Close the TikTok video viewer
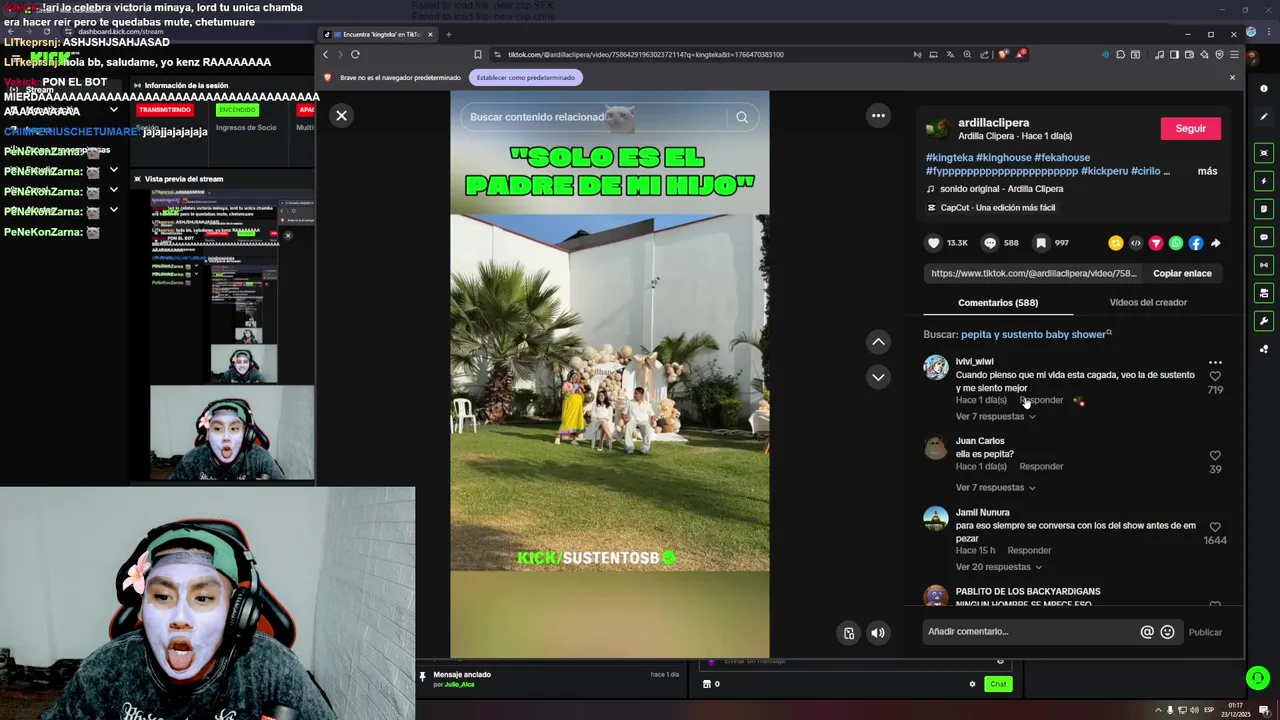This screenshot has height=720, width=1280. pyautogui.click(x=341, y=115)
